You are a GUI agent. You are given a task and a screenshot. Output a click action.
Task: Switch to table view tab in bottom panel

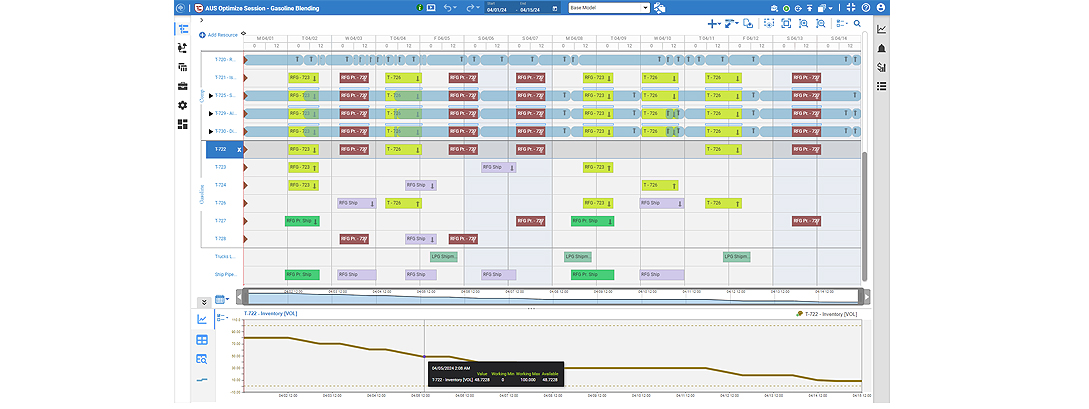pos(202,340)
